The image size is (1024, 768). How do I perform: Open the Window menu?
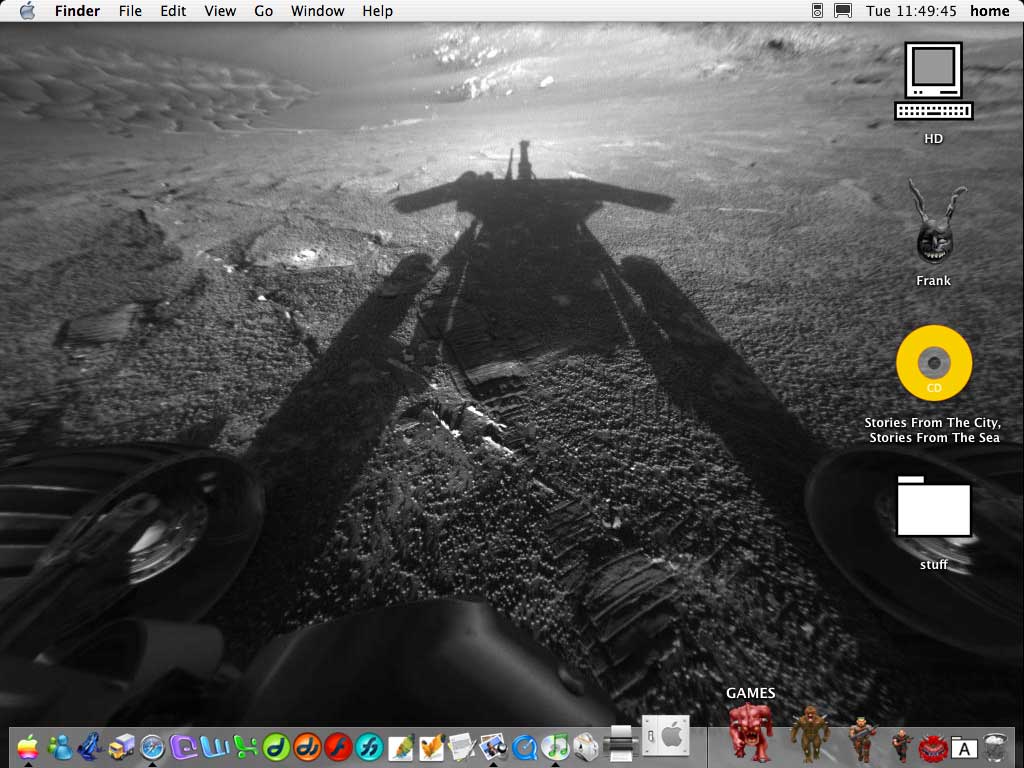317,11
